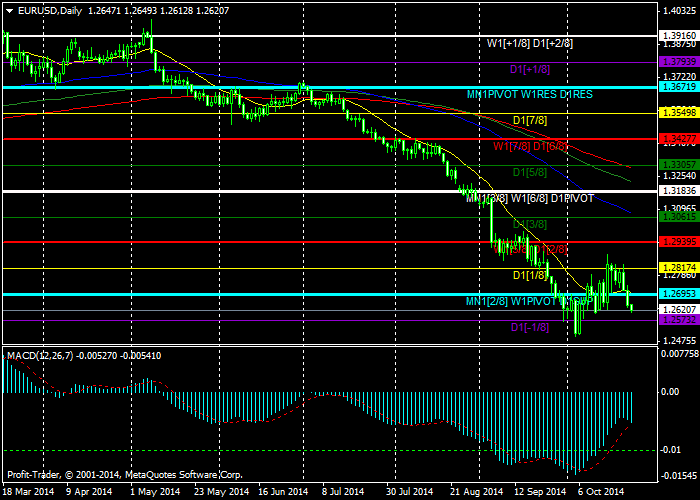Viewport: 700px width, 500px height.
Task: Click the 18 Mar 2014 date label
Action: click(x=29, y=492)
